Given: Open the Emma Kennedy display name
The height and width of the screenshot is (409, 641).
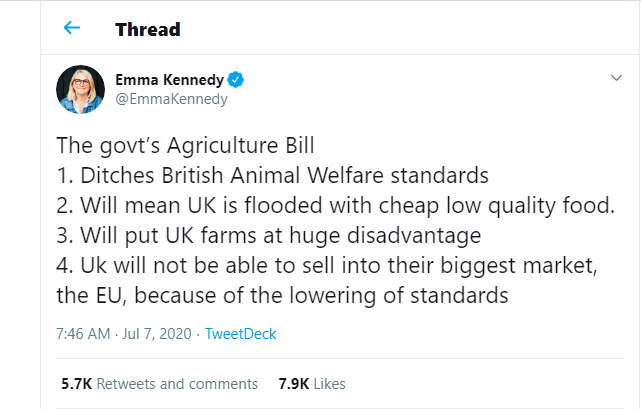Looking at the screenshot, I should (x=169, y=79).
